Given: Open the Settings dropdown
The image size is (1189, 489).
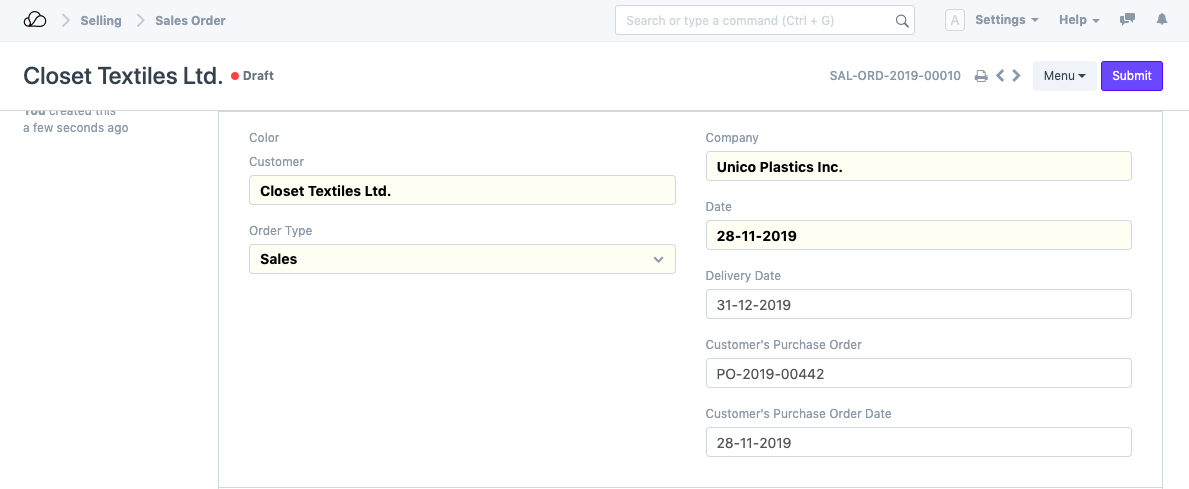Looking at the screenshot, I should (1006, 20).
